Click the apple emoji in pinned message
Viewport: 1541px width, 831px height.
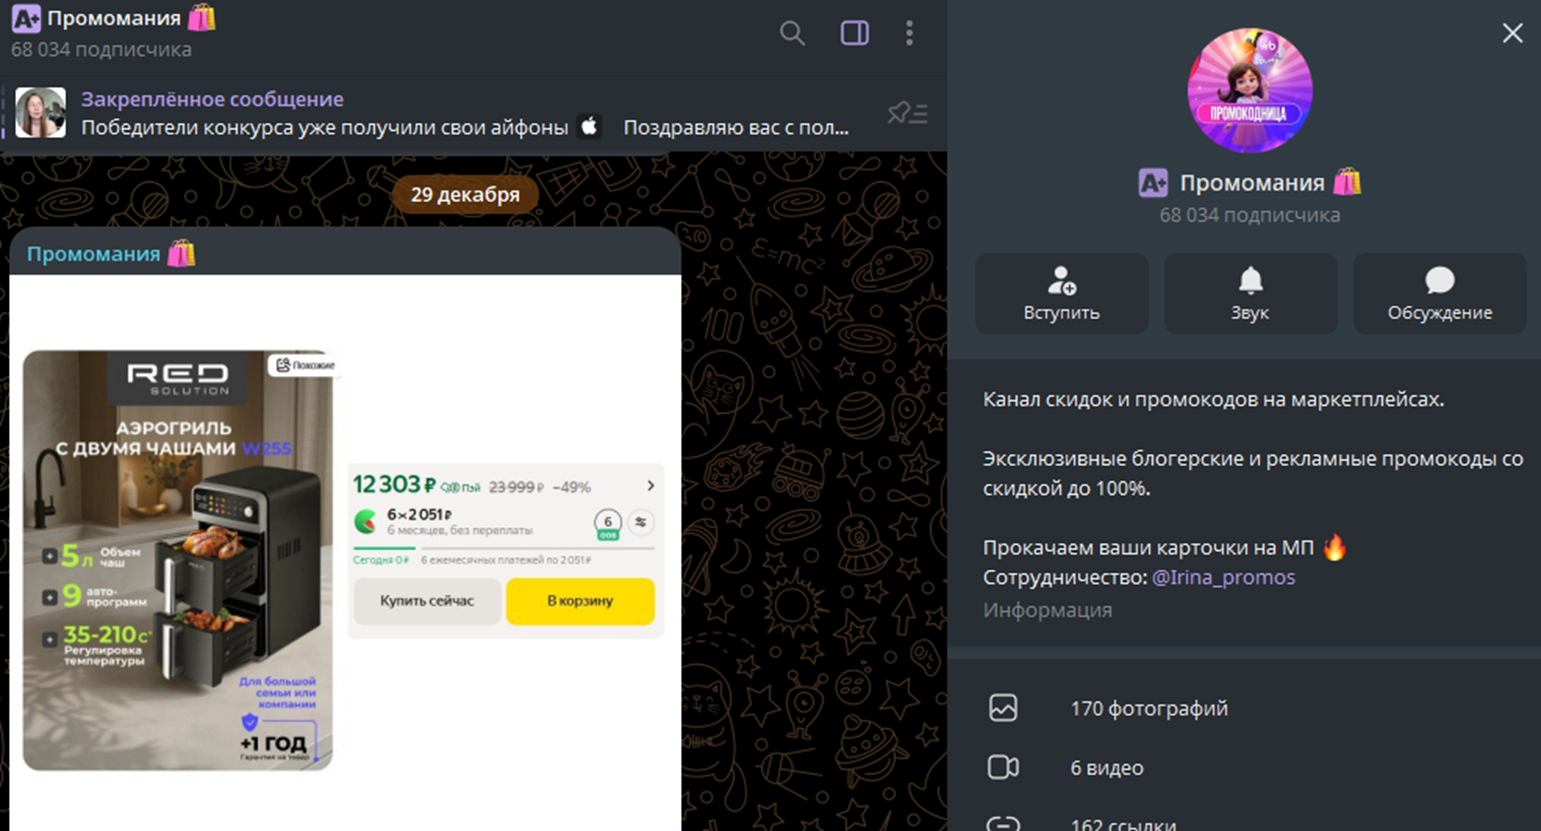(590, 126)
